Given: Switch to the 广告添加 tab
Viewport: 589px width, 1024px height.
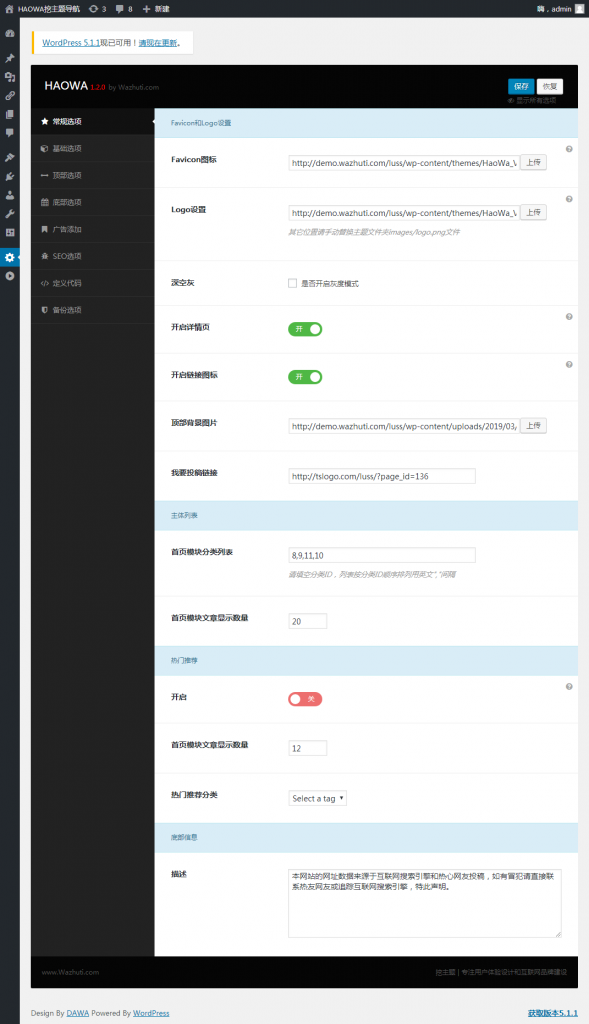Looking at the screenshot, I should pyautogui.click(x=93, y=229).
